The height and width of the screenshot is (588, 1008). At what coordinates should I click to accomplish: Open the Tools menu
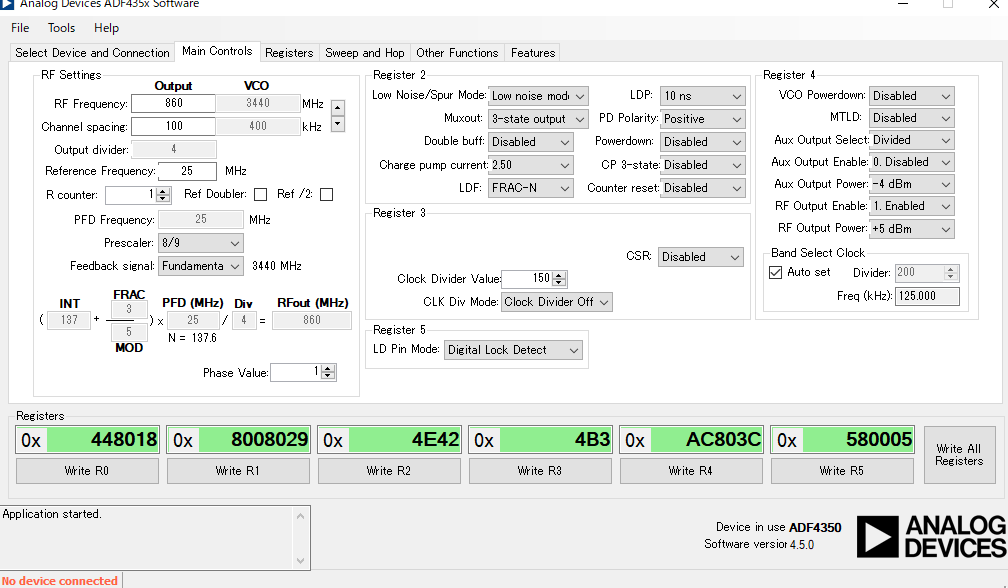61,28
